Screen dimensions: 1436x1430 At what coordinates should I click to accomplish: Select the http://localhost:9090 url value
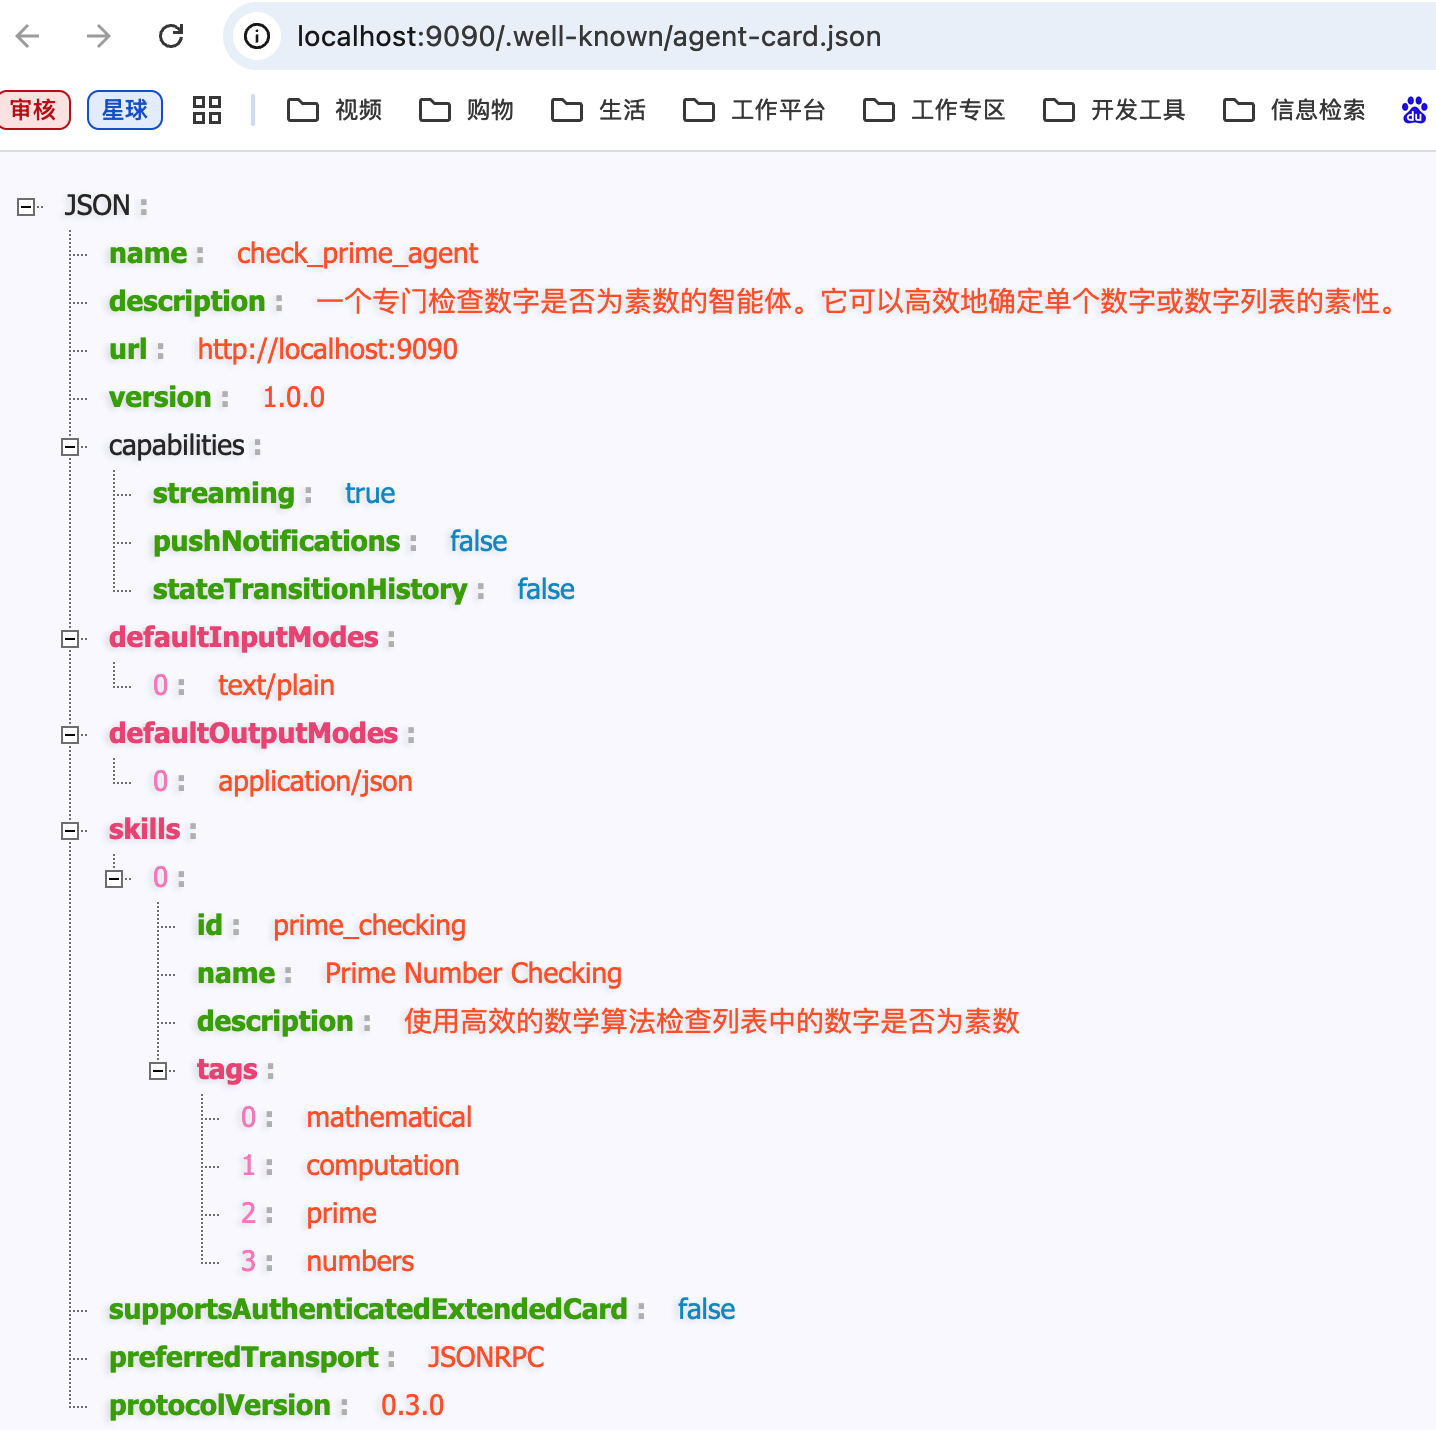pyautogui.click(x=327, y=350)
